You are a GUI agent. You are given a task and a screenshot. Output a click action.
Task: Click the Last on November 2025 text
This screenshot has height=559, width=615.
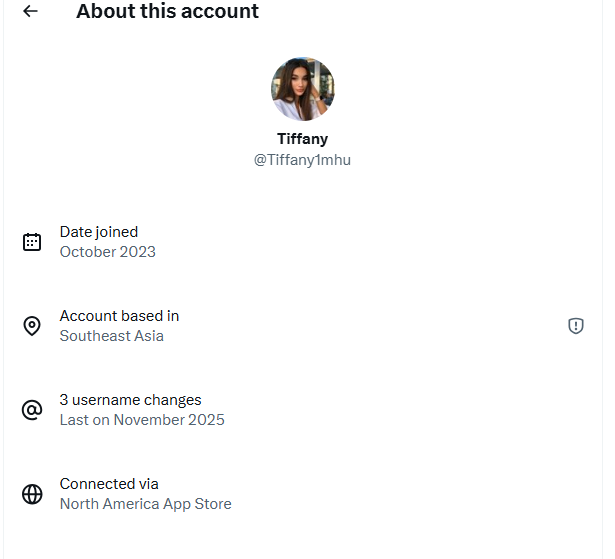point(142,420)
